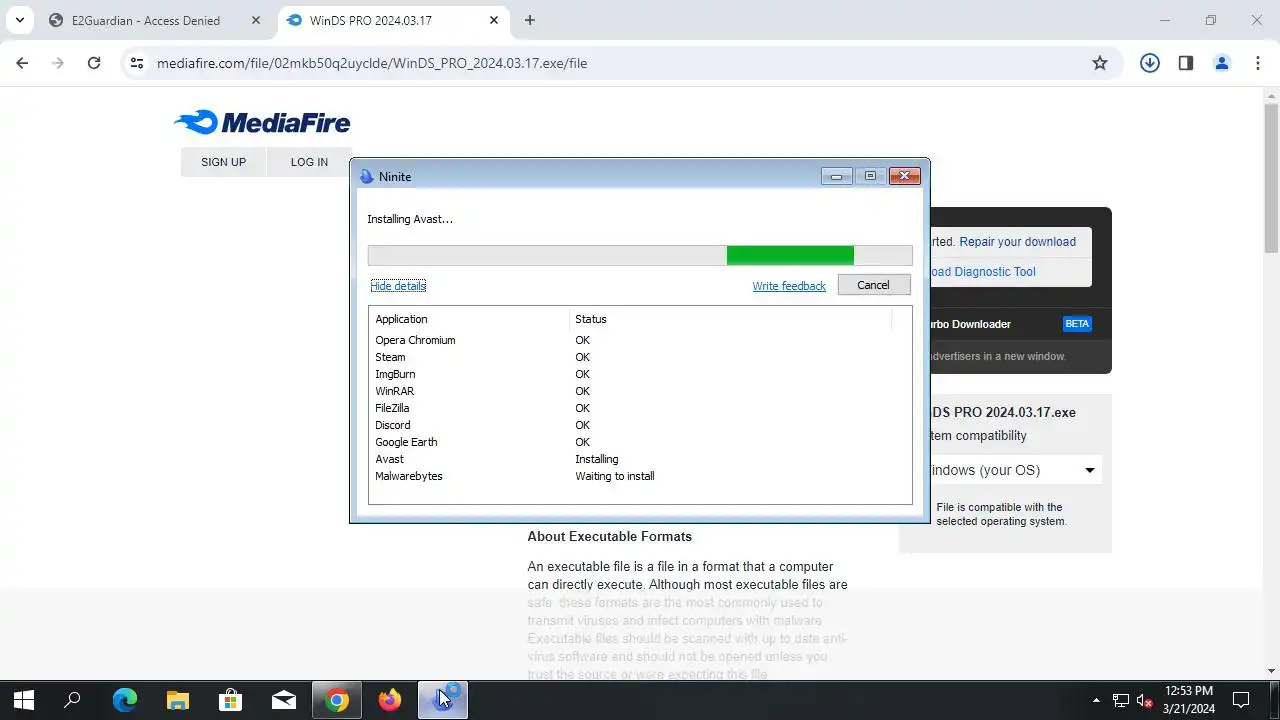Switch to Ninite in the taskbar

(x=443, y=700)
